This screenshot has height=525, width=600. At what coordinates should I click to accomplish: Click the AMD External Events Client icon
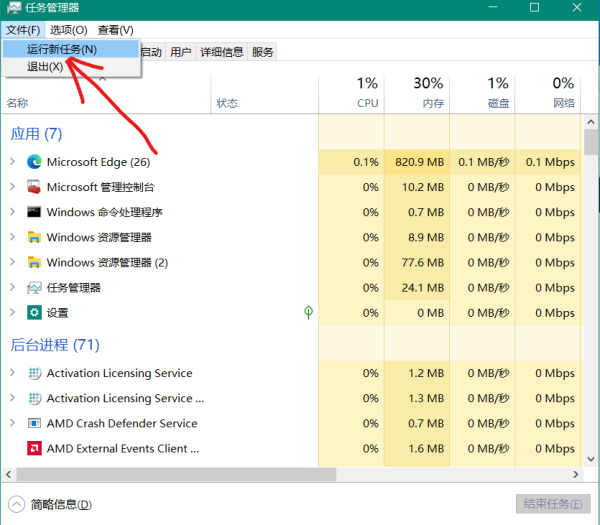(34, 449)
